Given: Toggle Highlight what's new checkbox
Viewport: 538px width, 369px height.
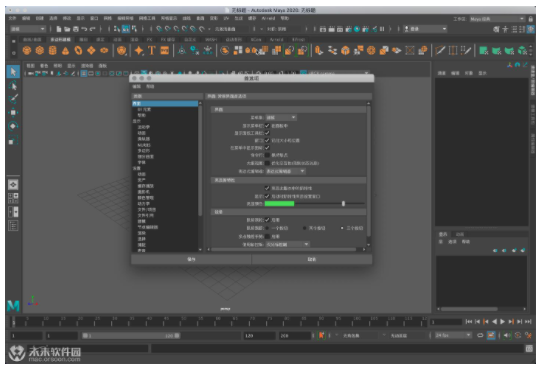Looking at the screenshot, I should [267, 188].
